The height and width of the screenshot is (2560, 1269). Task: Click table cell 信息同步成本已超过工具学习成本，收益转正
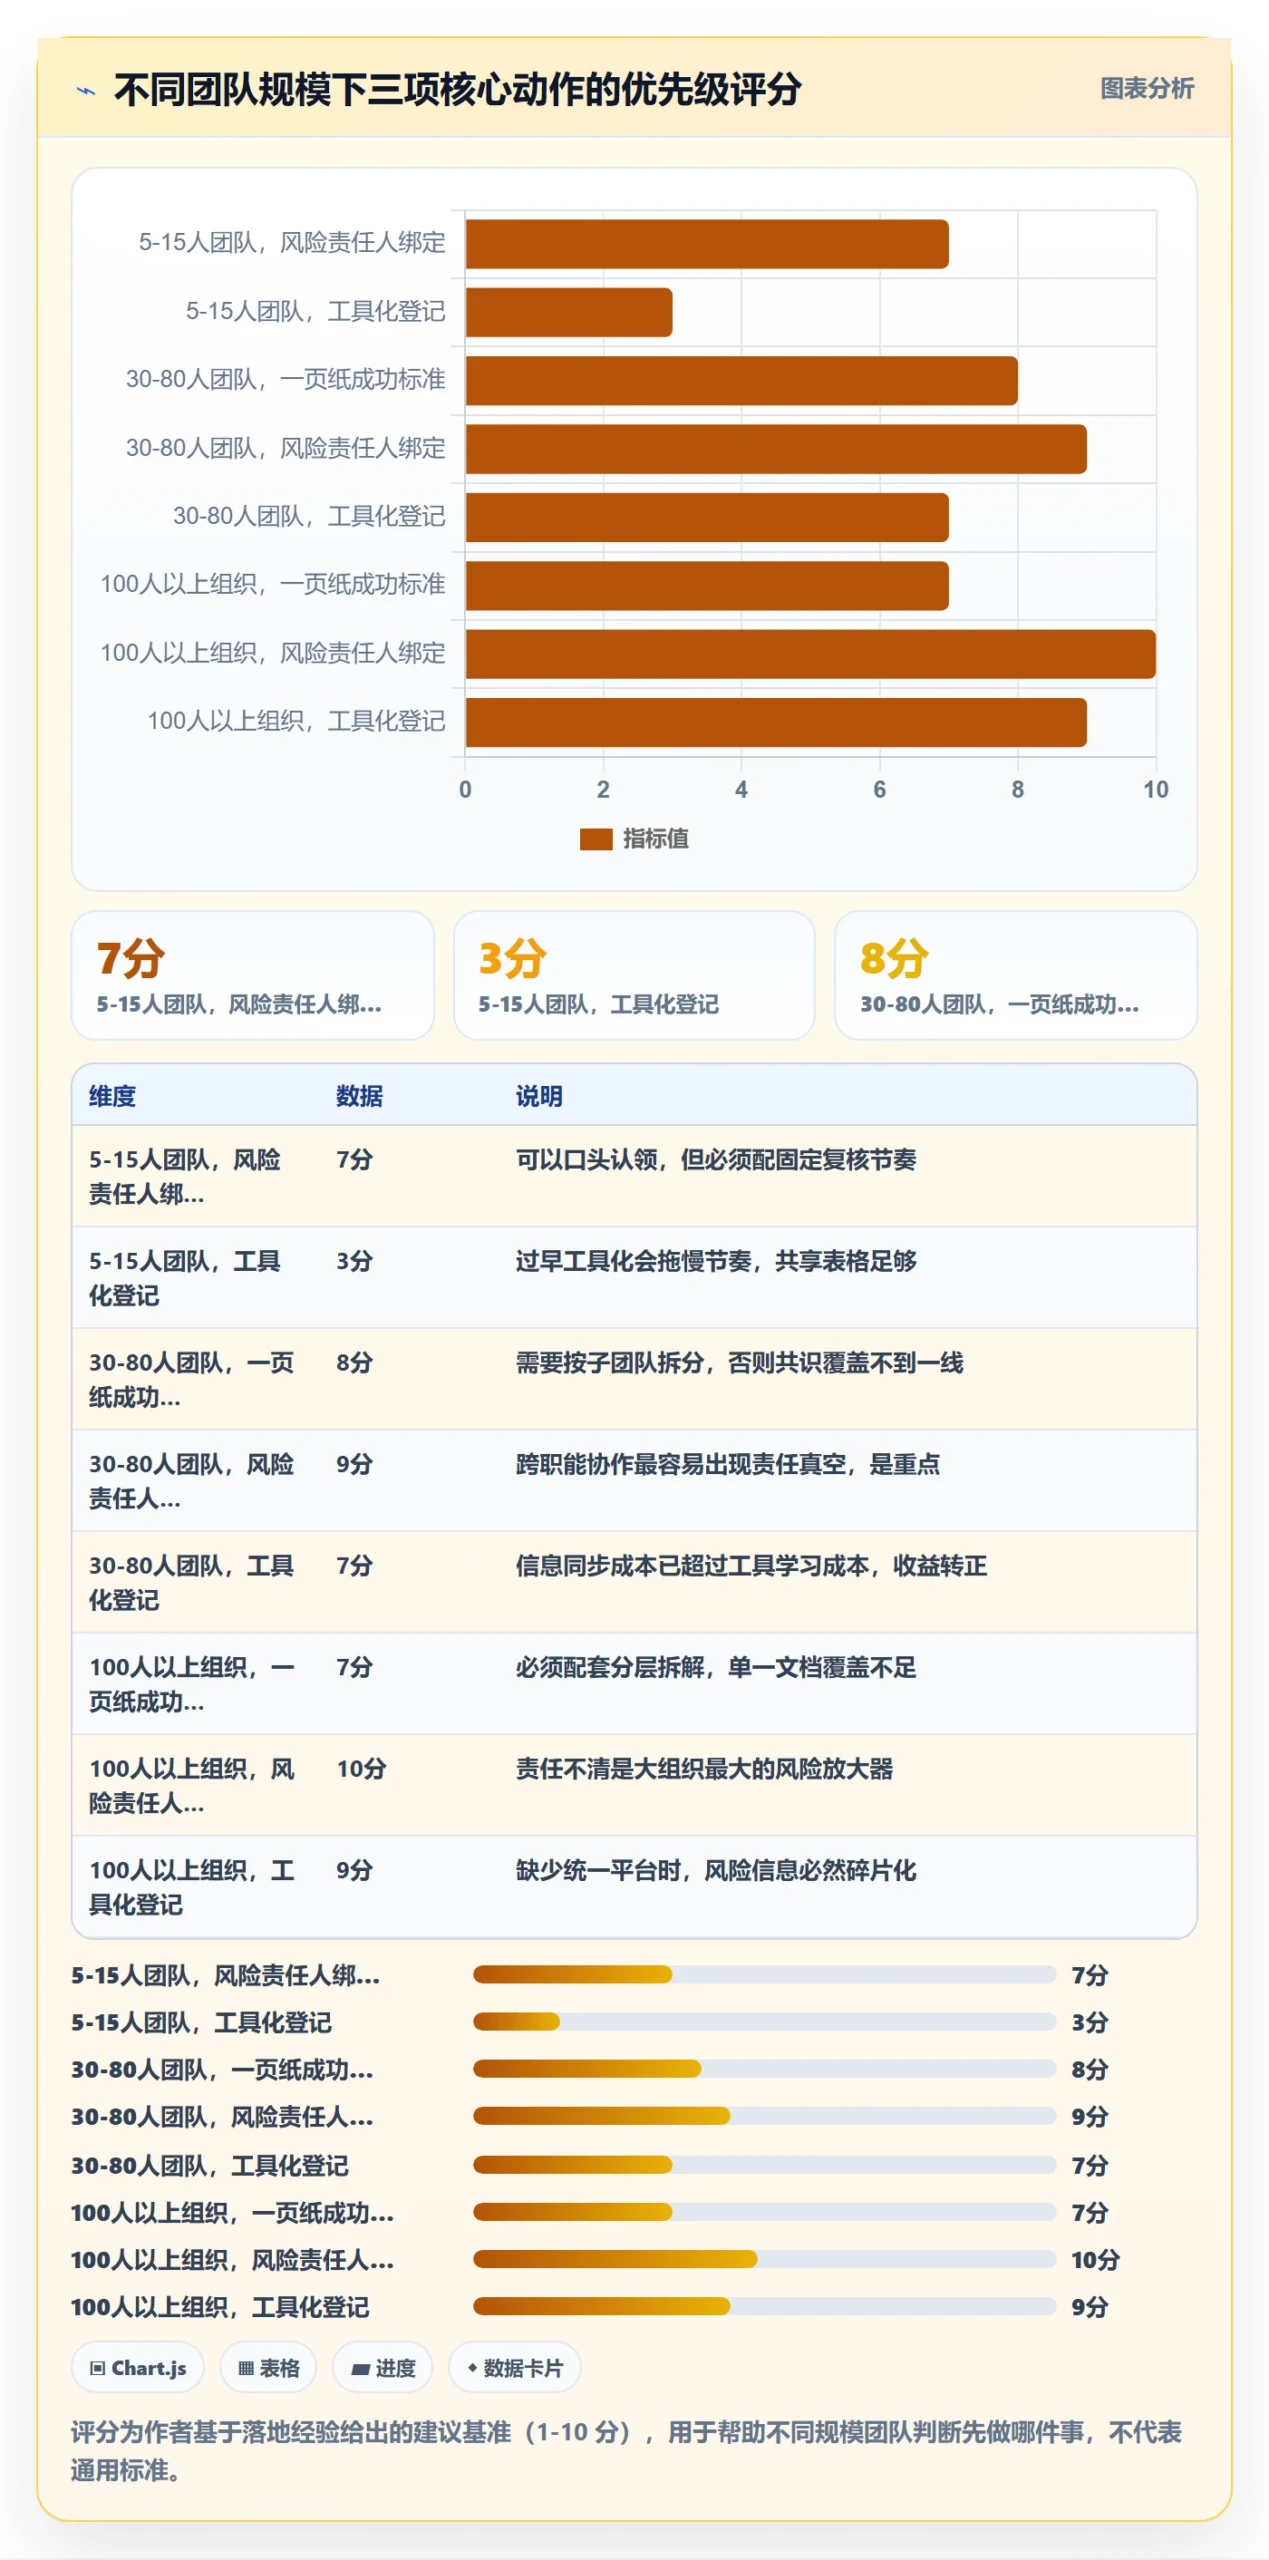(751, 1565)
